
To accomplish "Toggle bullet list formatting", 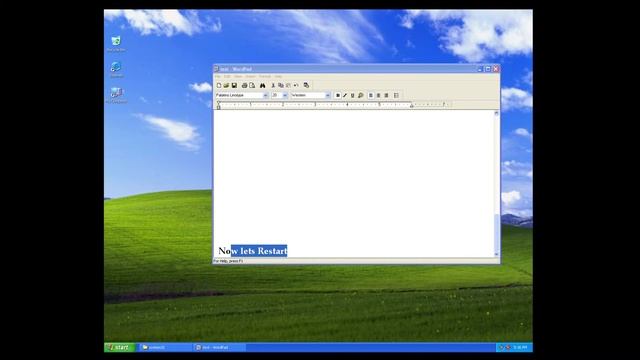I will [x=396, y=95].
